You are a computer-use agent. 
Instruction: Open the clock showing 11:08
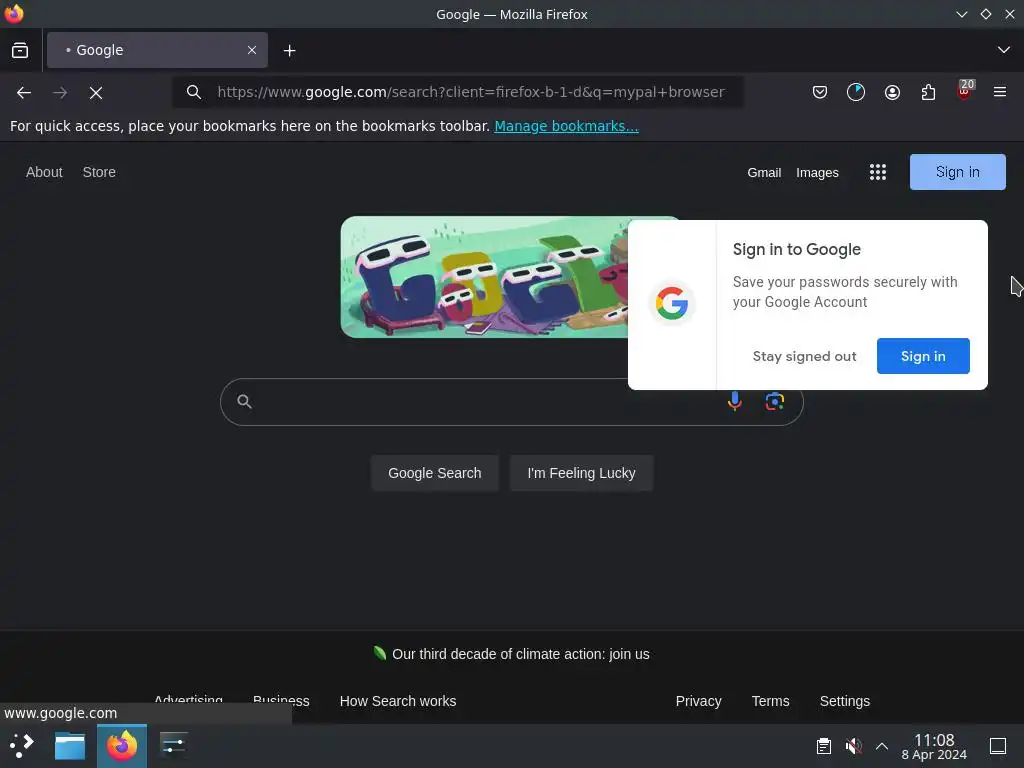coord(934,746)
